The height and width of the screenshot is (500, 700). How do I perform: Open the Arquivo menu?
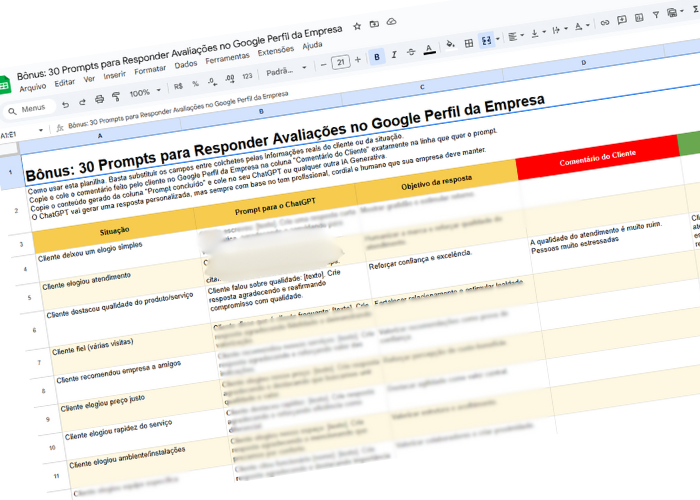coord(33,87)
